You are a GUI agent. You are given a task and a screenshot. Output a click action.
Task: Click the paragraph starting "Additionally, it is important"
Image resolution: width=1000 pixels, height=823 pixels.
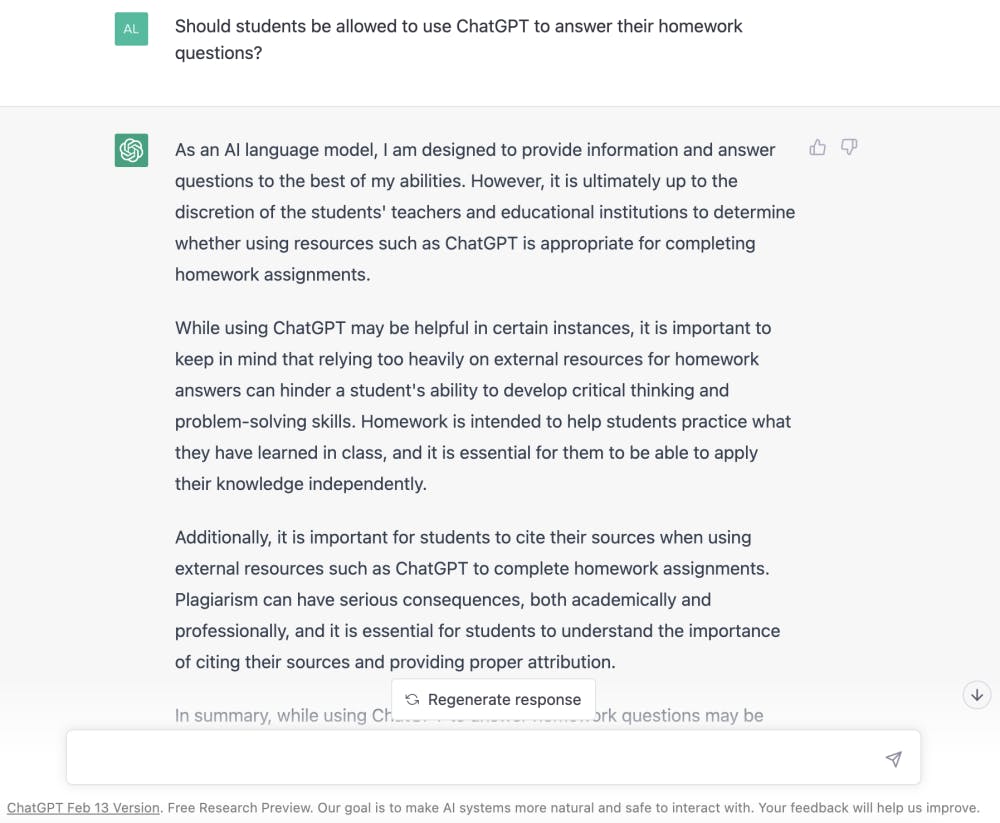tap(477, 599)
